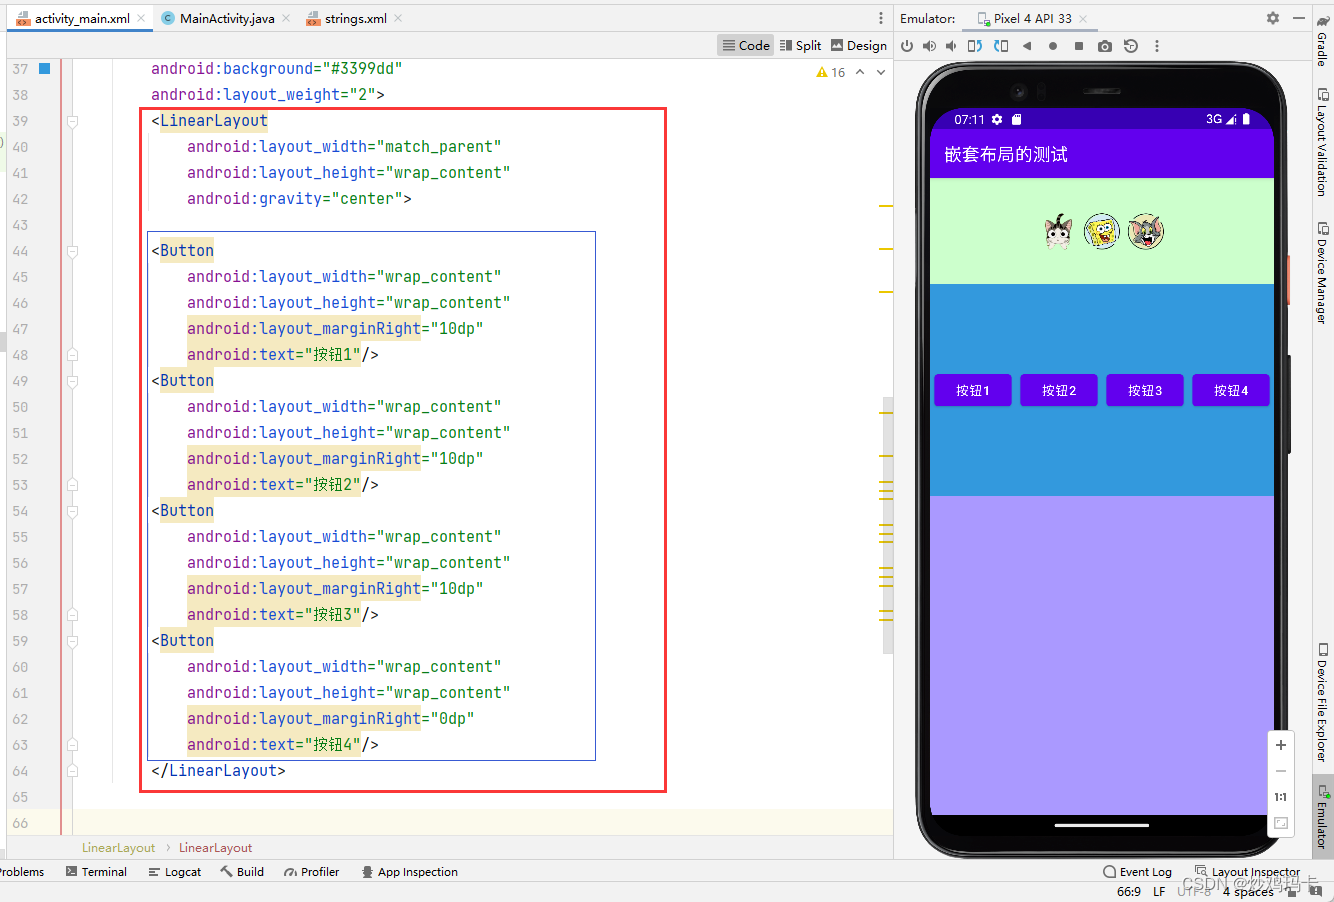
Task: Raise emulator volume with volume up icon
Action: 929,46
